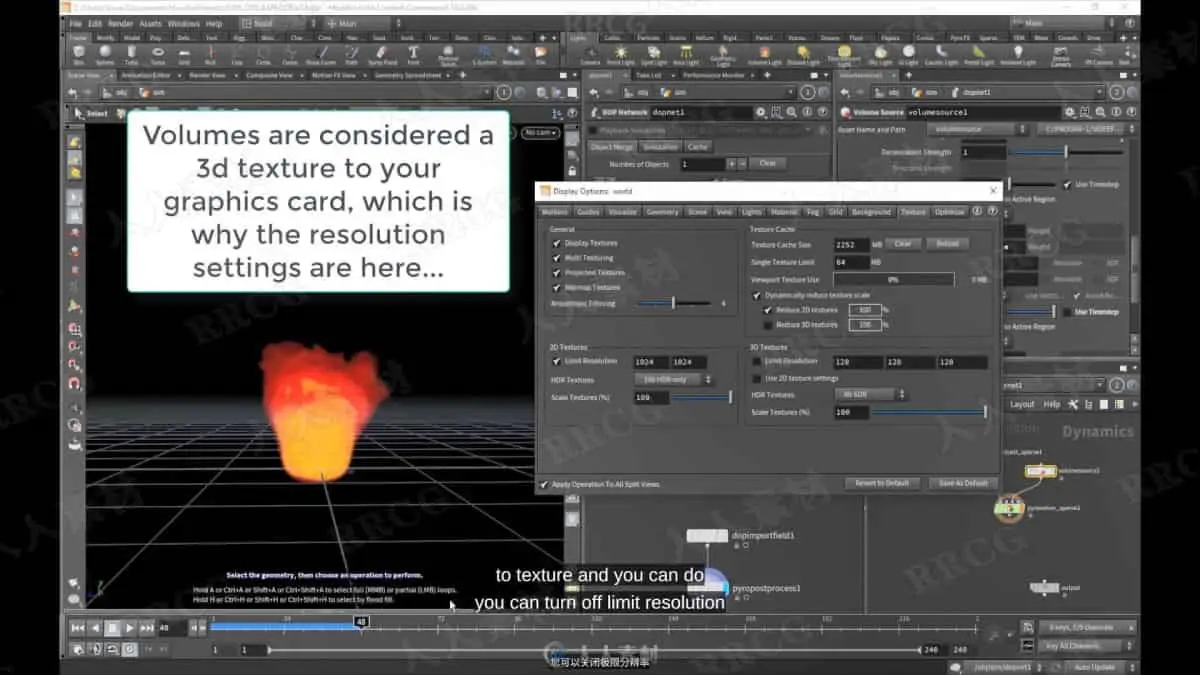The image size is (1200, 675).
Task: Click Save As Default button
Action: [963, 483]
